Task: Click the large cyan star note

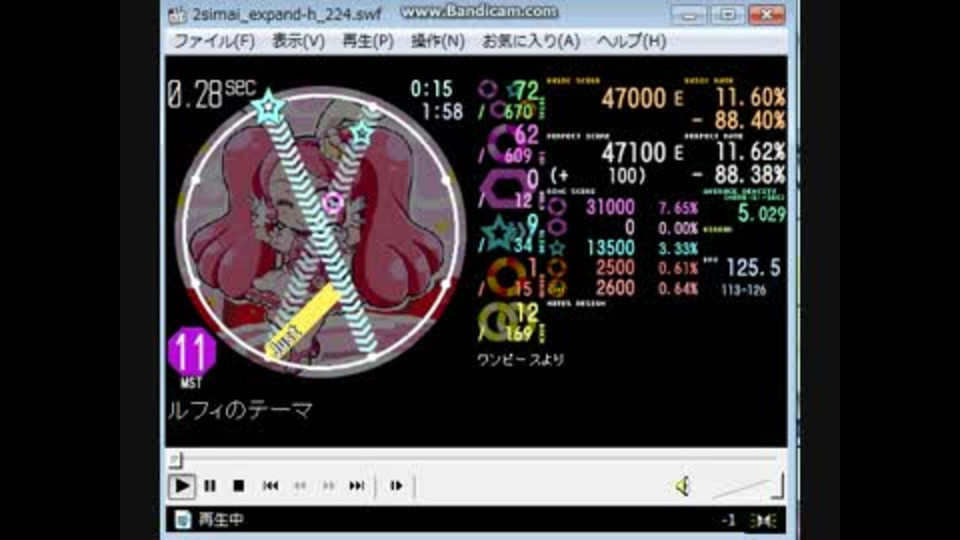Action: [x=268, y=107]
